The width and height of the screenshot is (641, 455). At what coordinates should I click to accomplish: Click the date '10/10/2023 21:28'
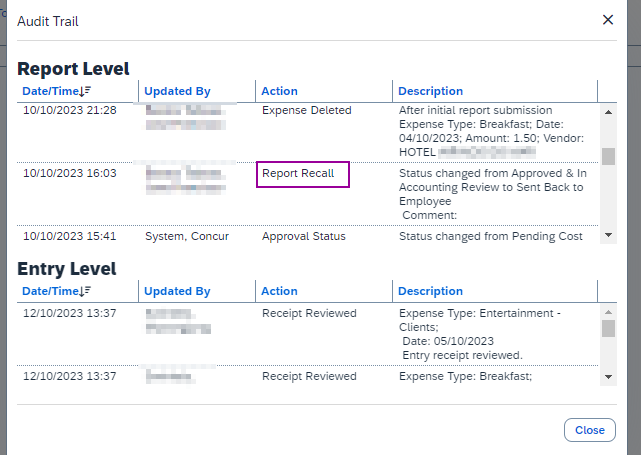coord(70,110)
